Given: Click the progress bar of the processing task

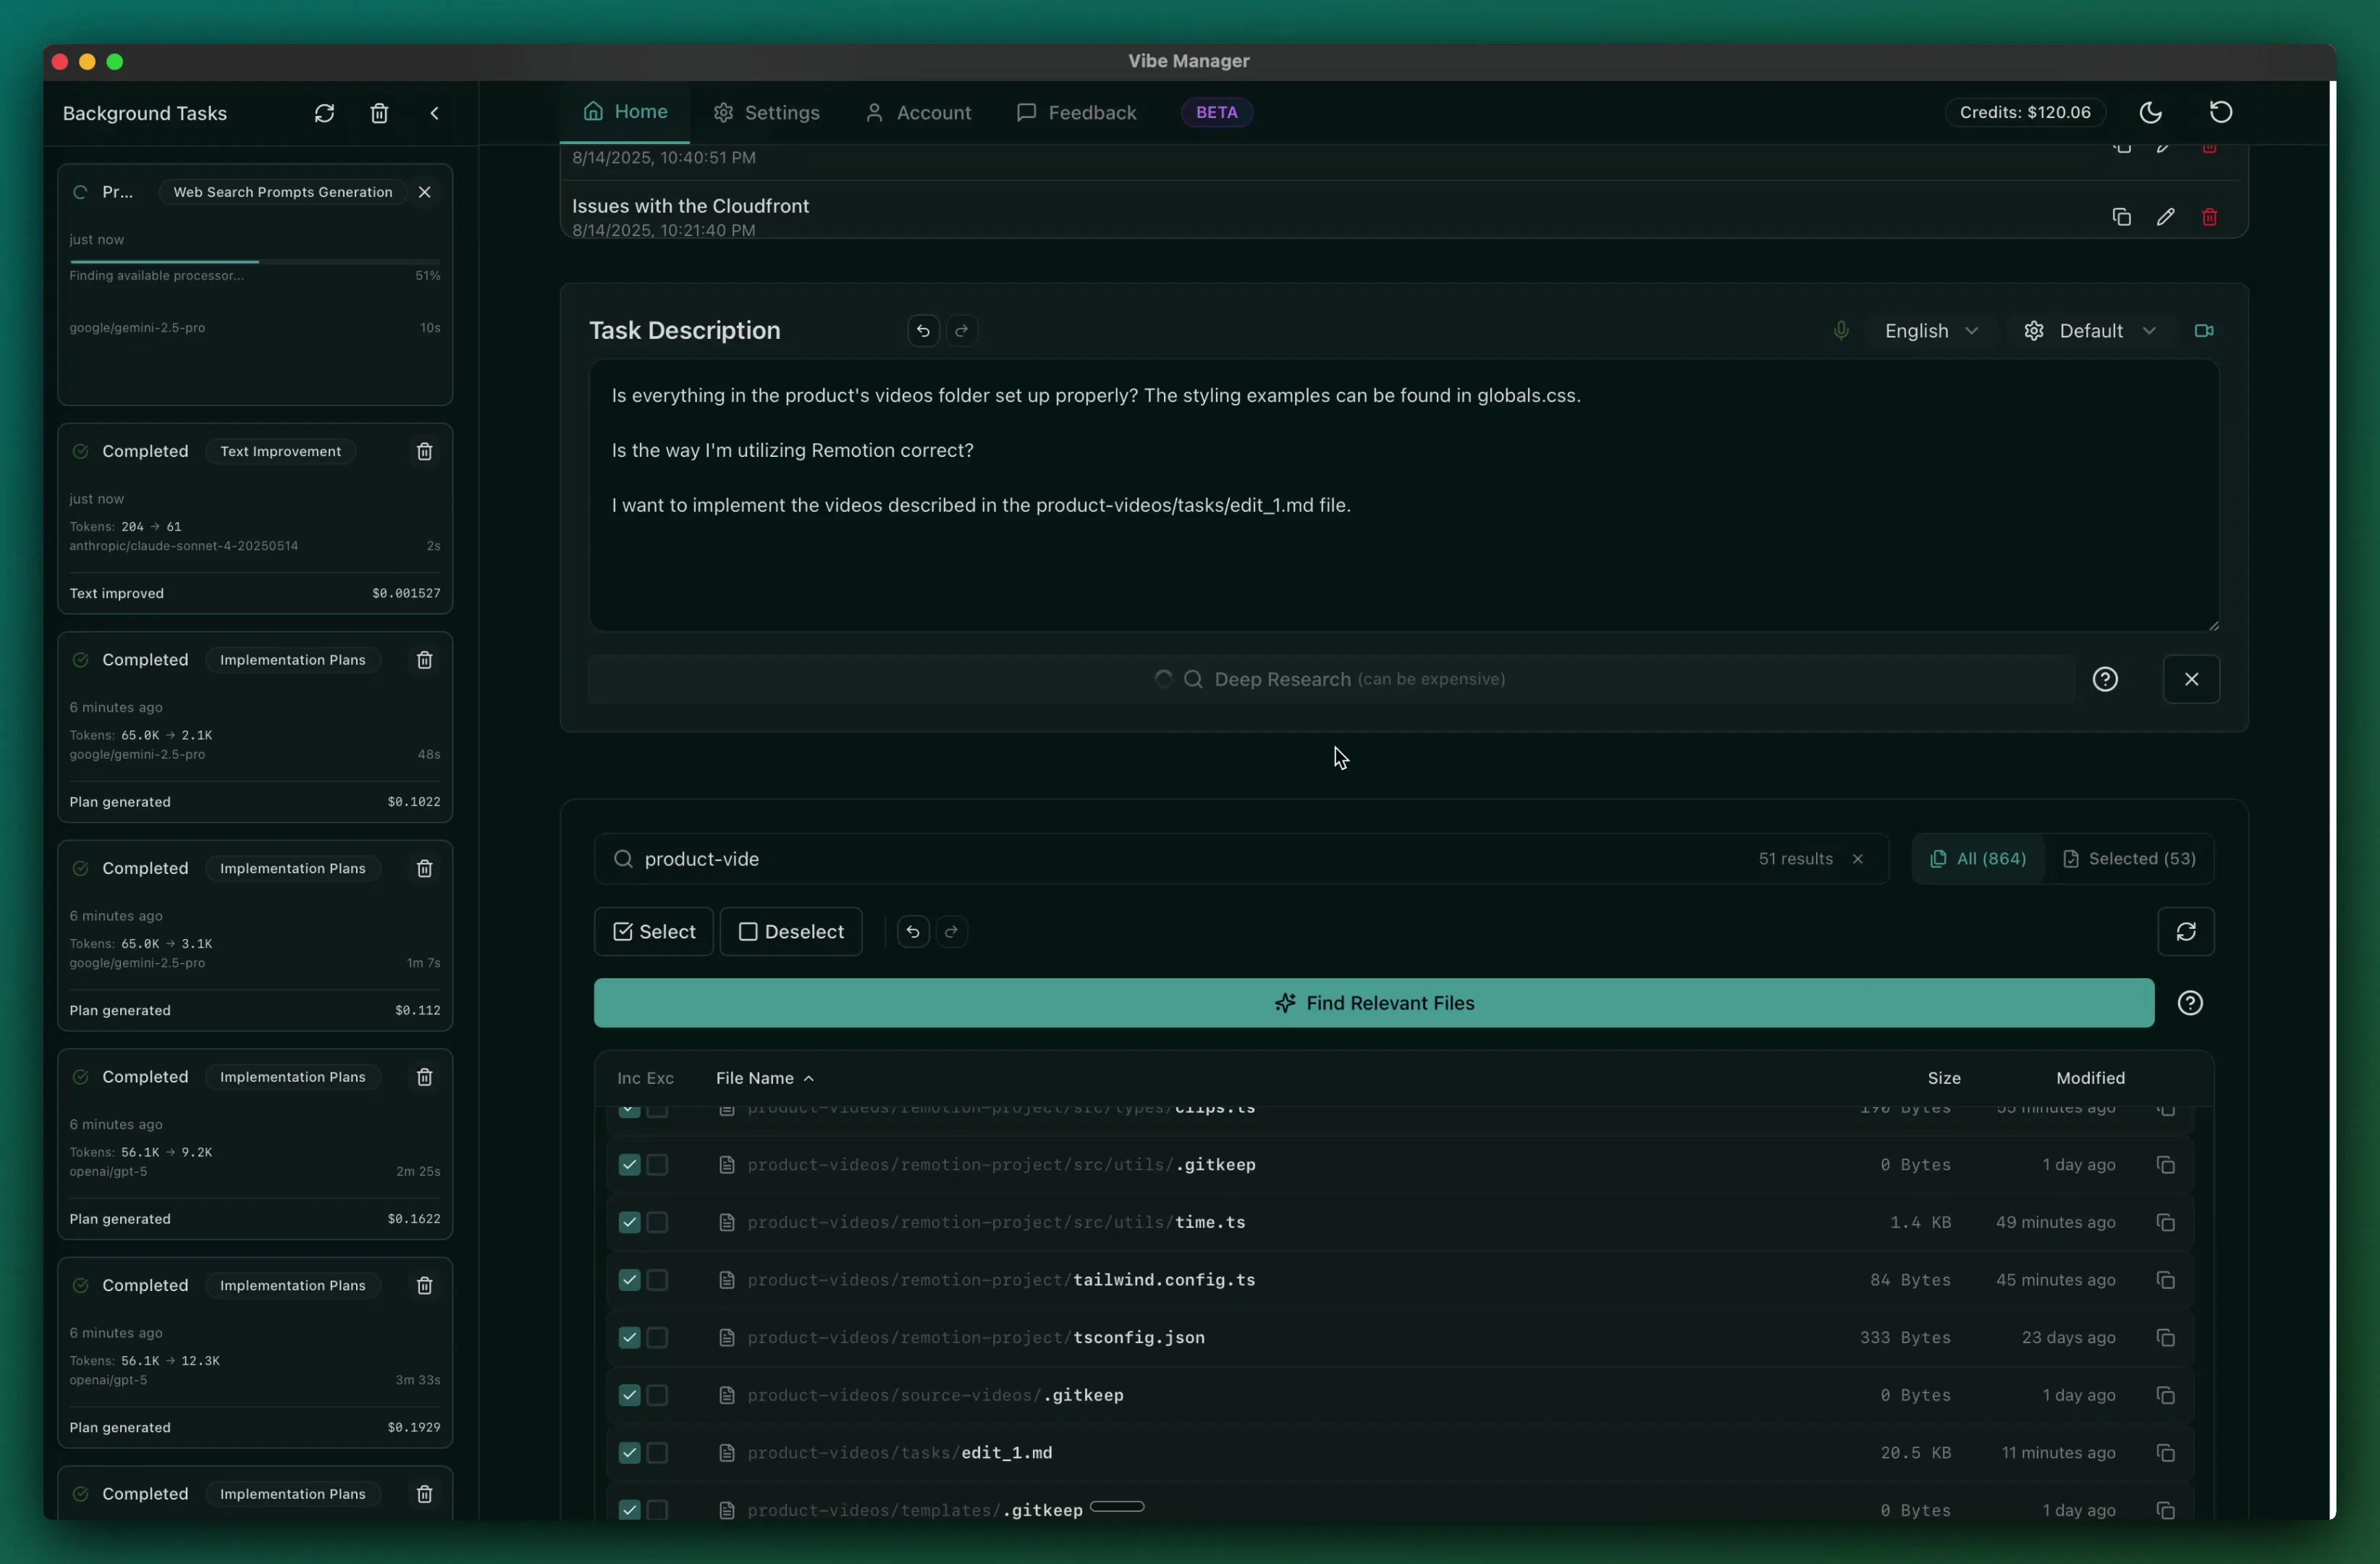Looking at the screenshot, I should [255, 262].
